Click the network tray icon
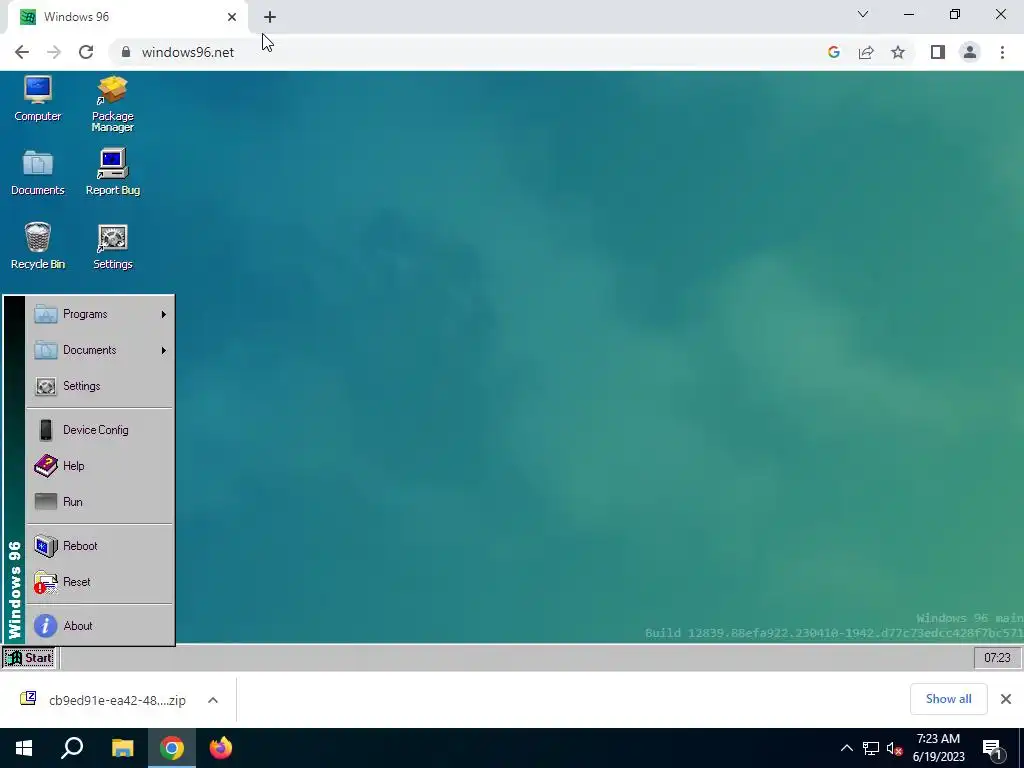Screen dimensions: 1024x768 871,748
